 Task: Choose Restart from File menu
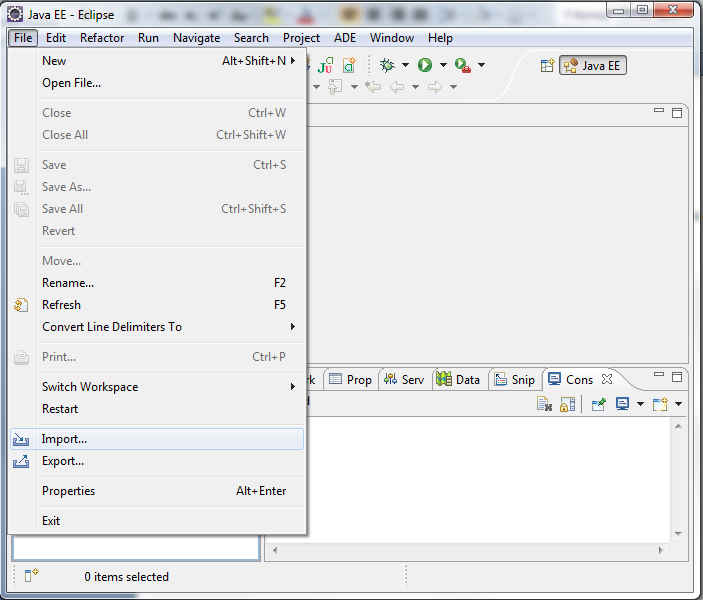157,409
